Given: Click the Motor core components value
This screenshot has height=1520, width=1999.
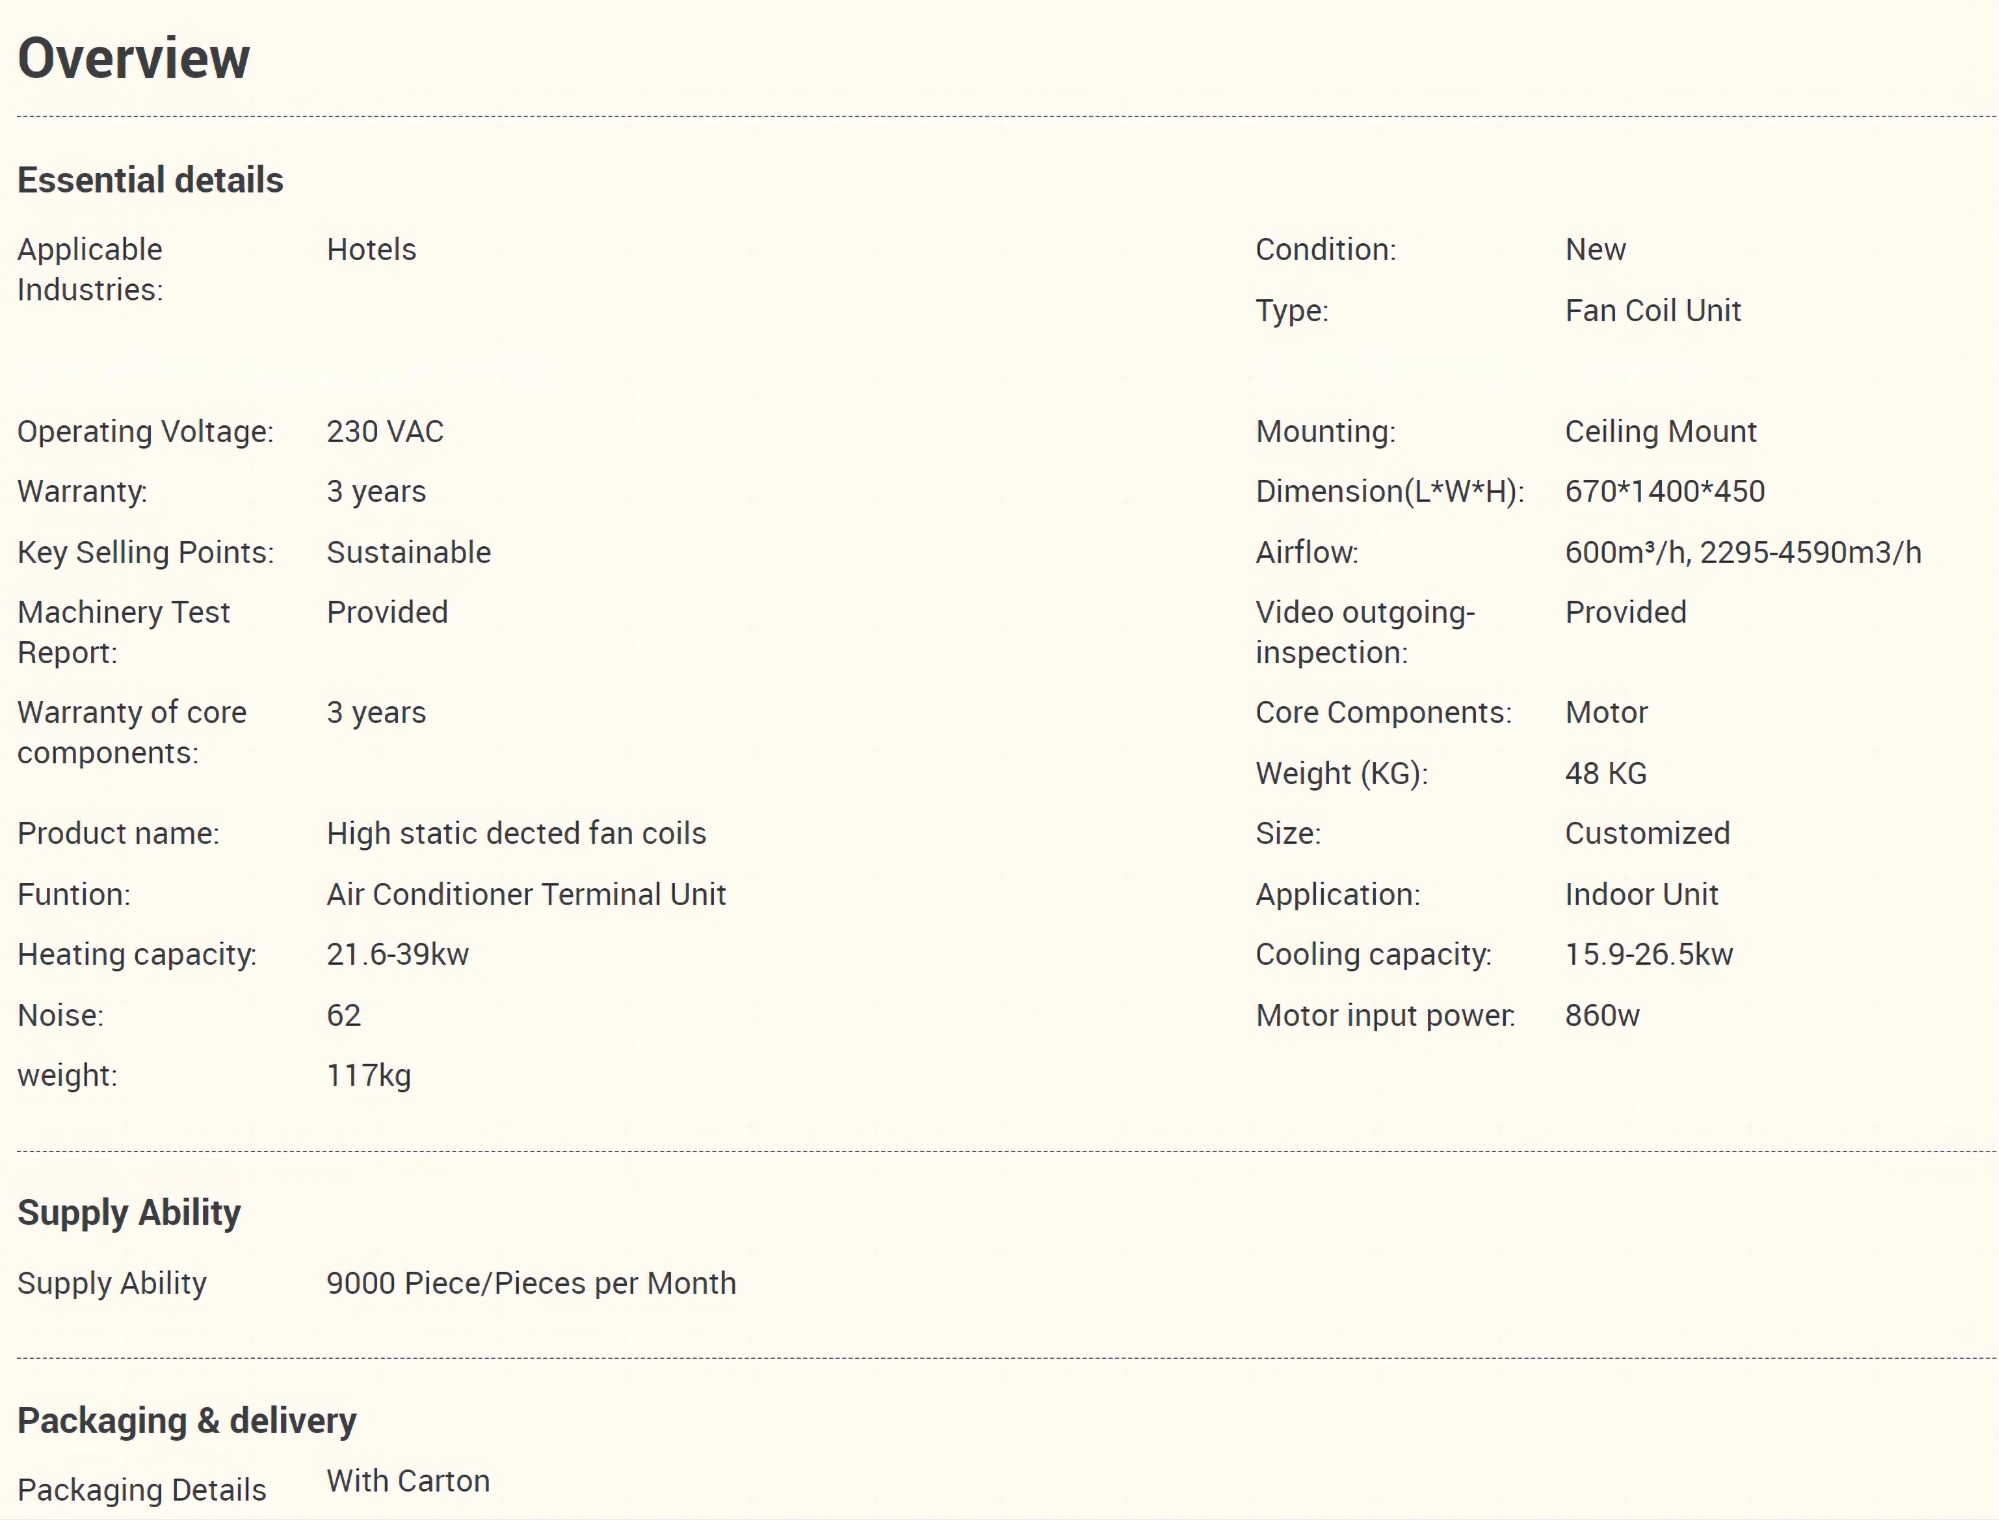Looking at the screenshot, I should 1605,712.
